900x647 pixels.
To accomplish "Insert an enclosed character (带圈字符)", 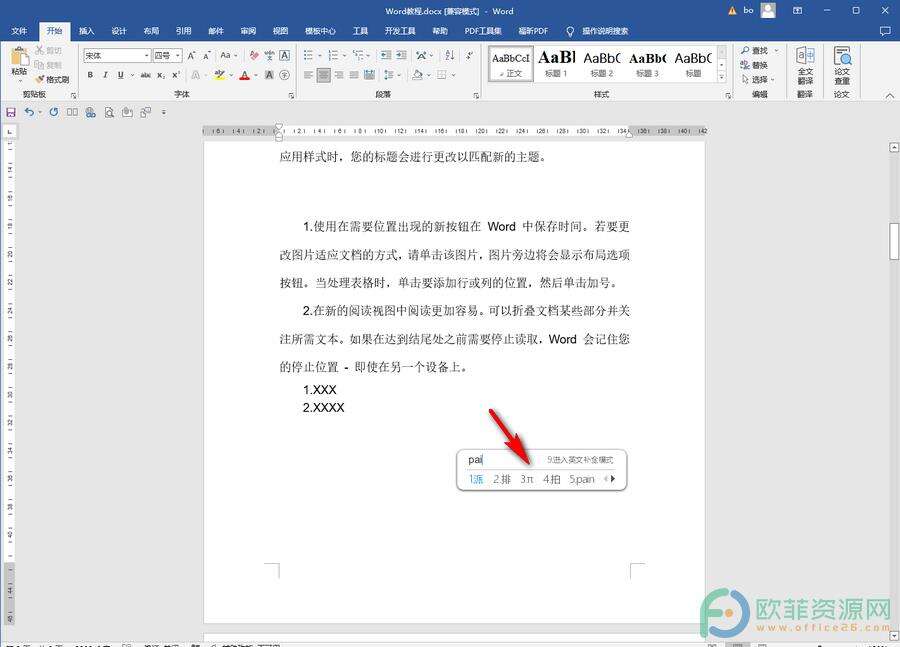I will pyautogui.click(x=285, y=75).
